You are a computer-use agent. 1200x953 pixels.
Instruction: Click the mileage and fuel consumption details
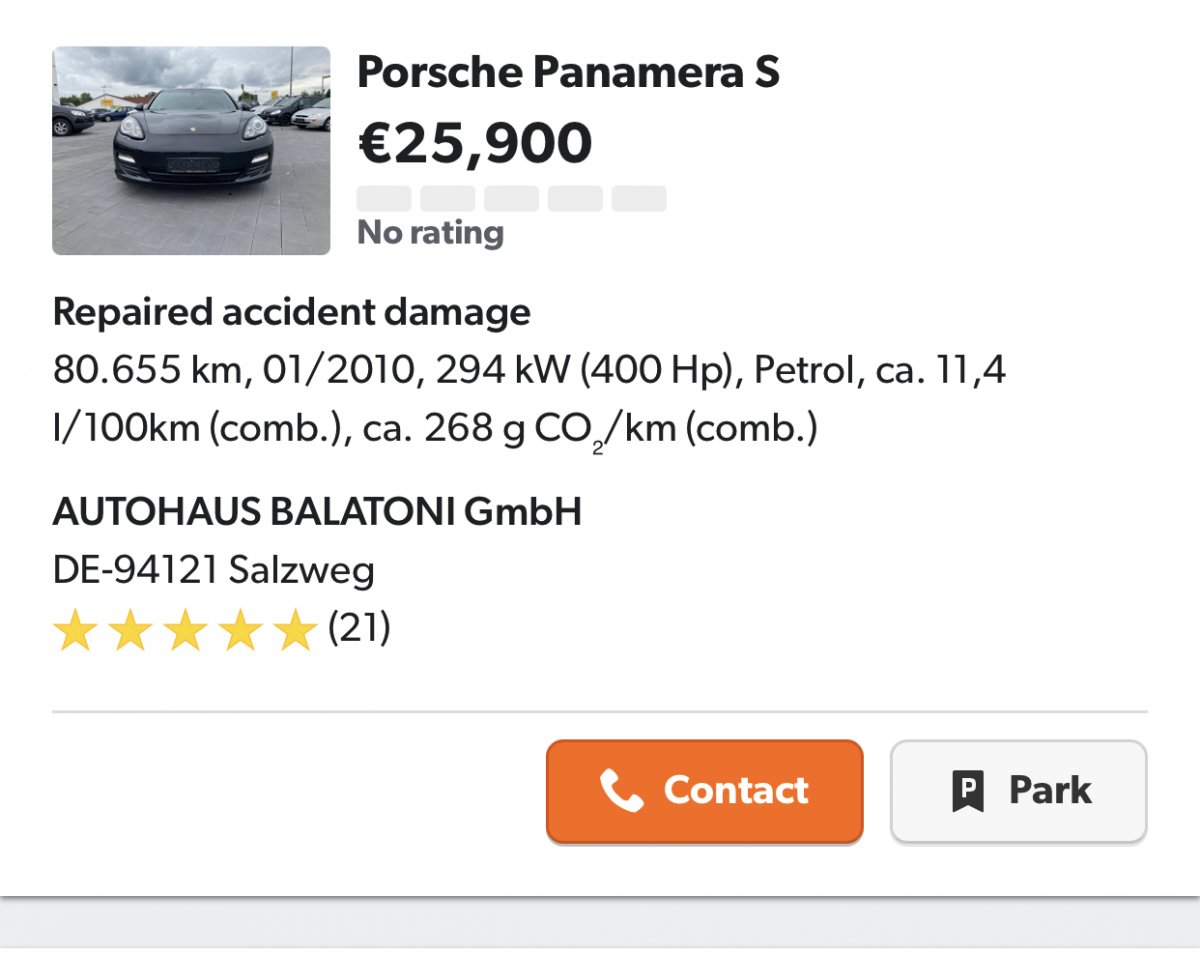528,399
